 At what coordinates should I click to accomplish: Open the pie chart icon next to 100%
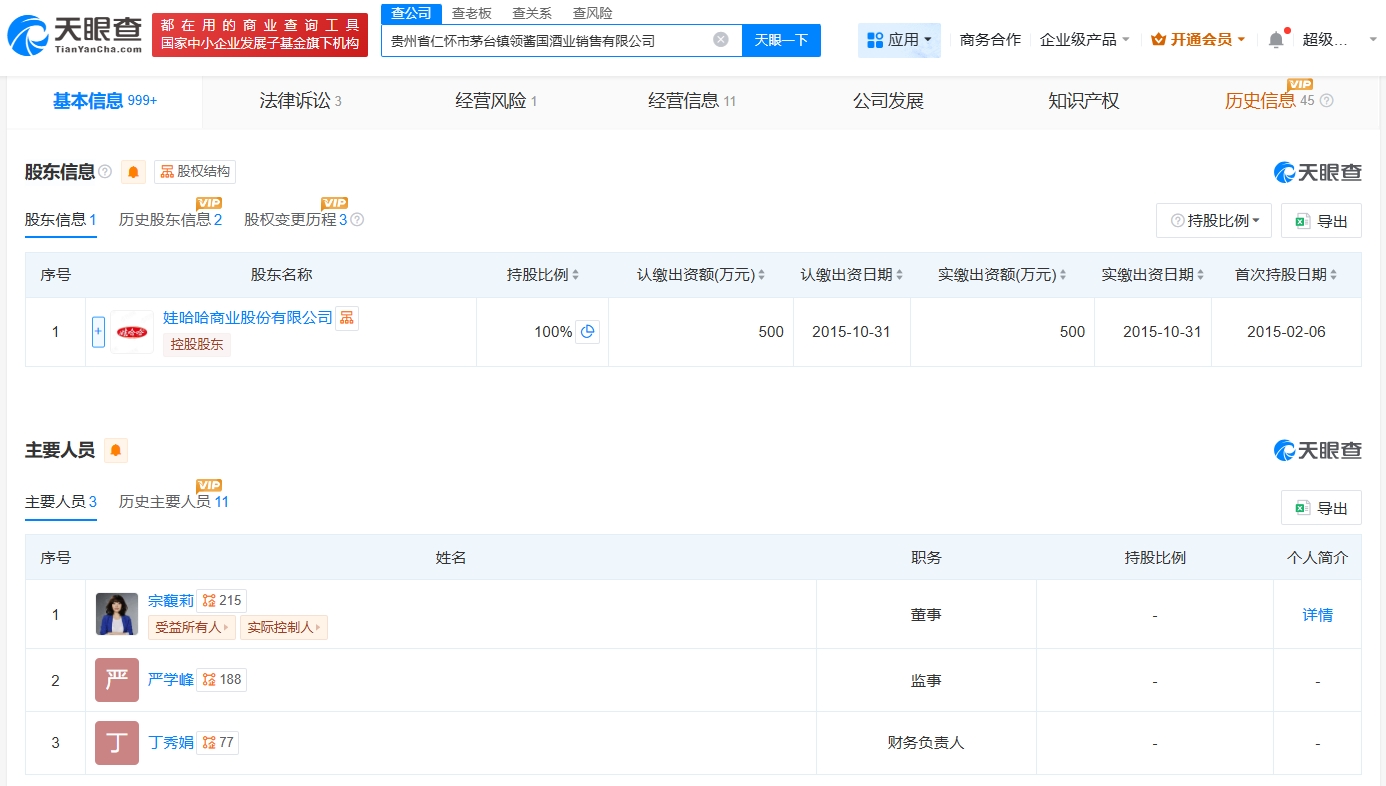tap(588, 332)
